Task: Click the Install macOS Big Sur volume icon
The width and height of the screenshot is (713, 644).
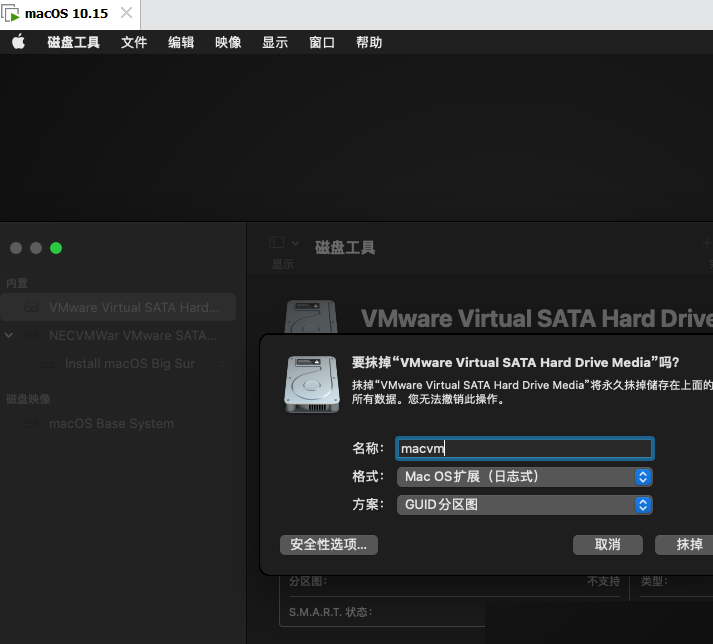Action: pyautogui.click(x=47, y=363)
